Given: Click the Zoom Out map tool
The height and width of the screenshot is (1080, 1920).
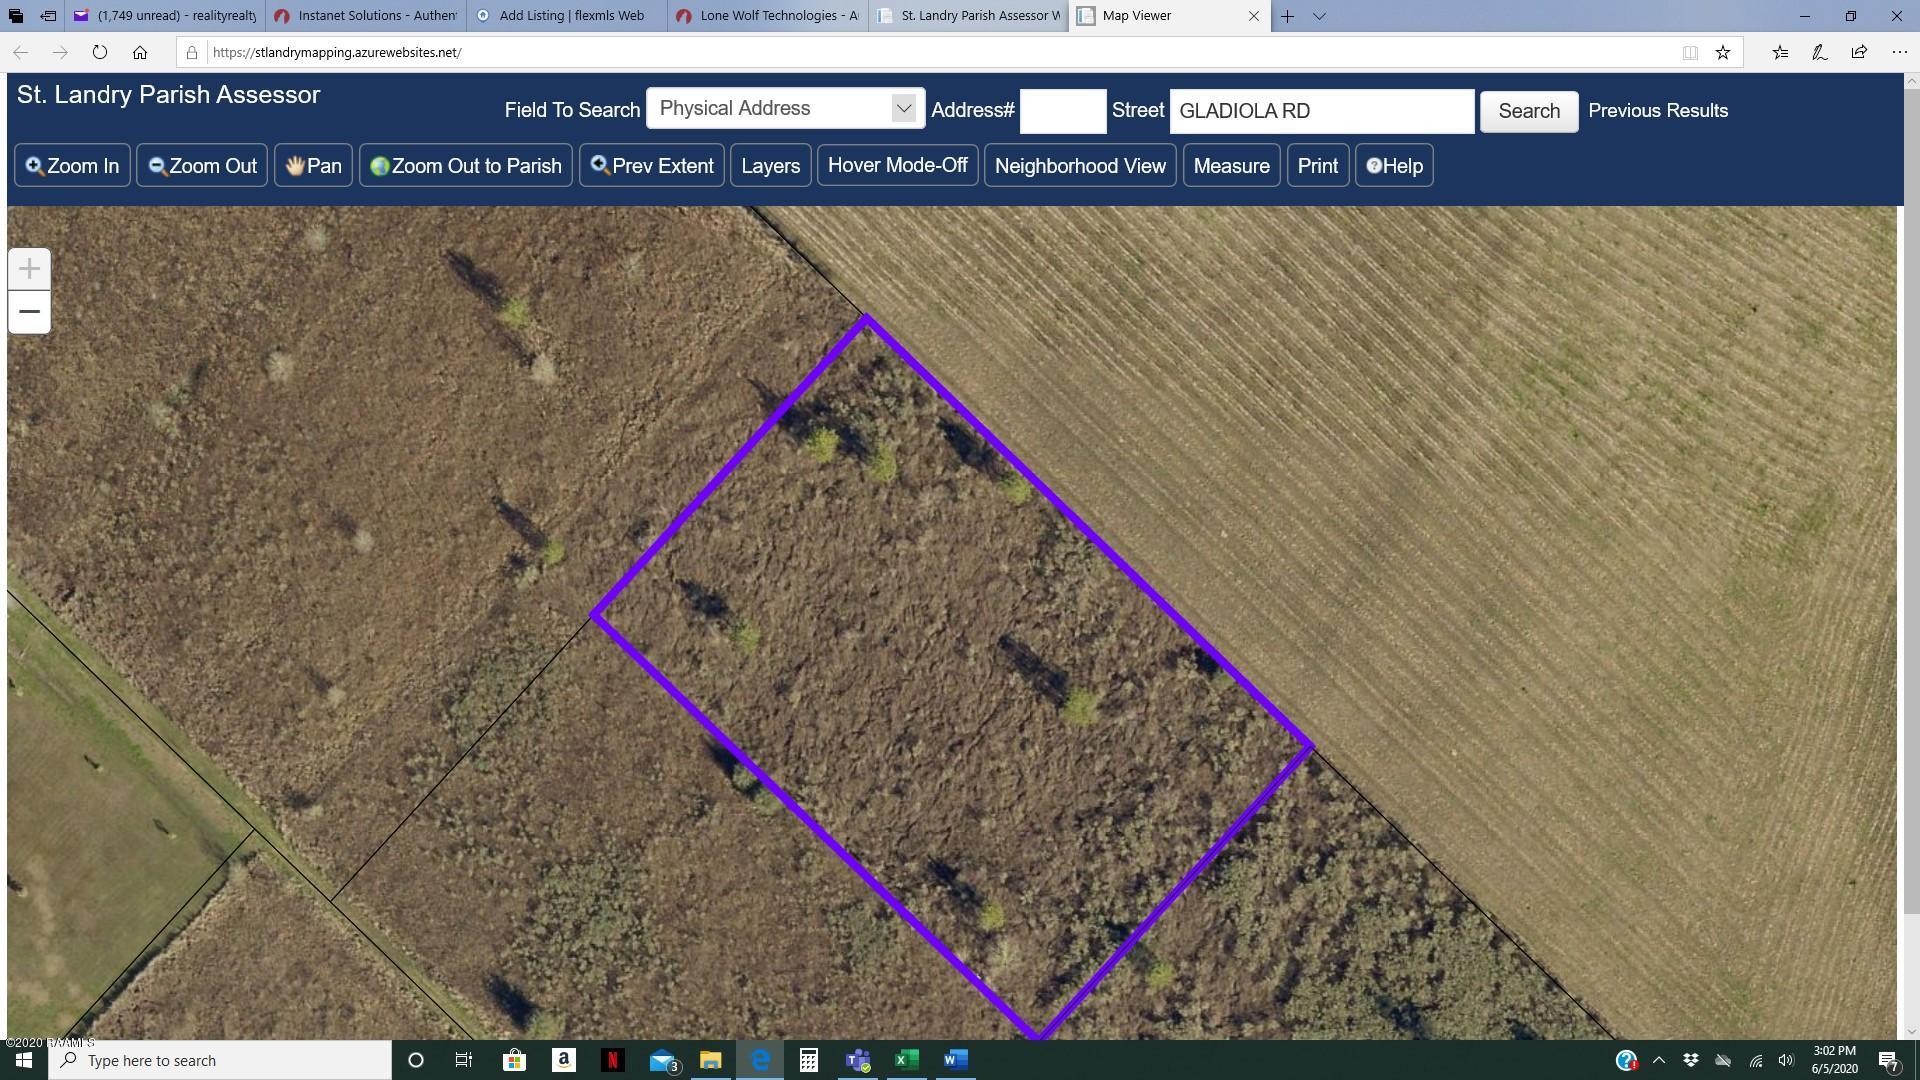Looking at the screenshot, I should click(x=202, y=166).
